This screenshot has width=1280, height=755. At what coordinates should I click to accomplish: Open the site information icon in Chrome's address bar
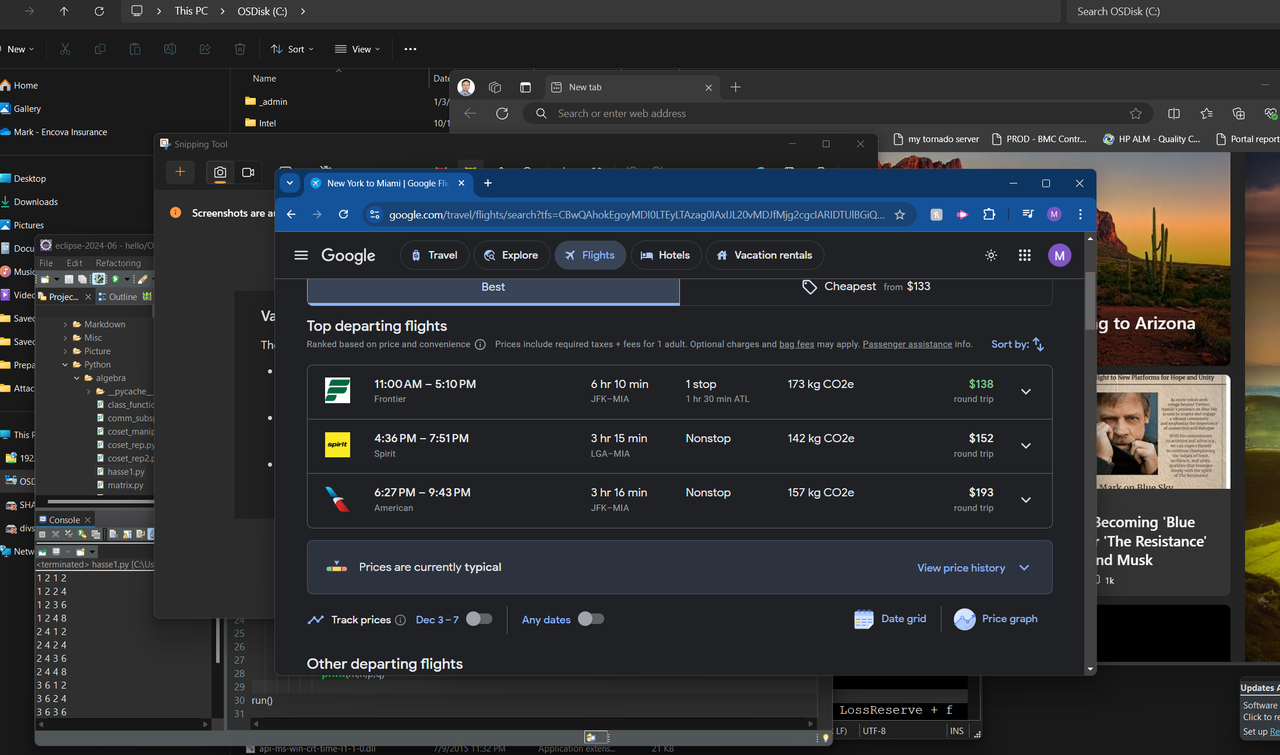pos(373,214)
